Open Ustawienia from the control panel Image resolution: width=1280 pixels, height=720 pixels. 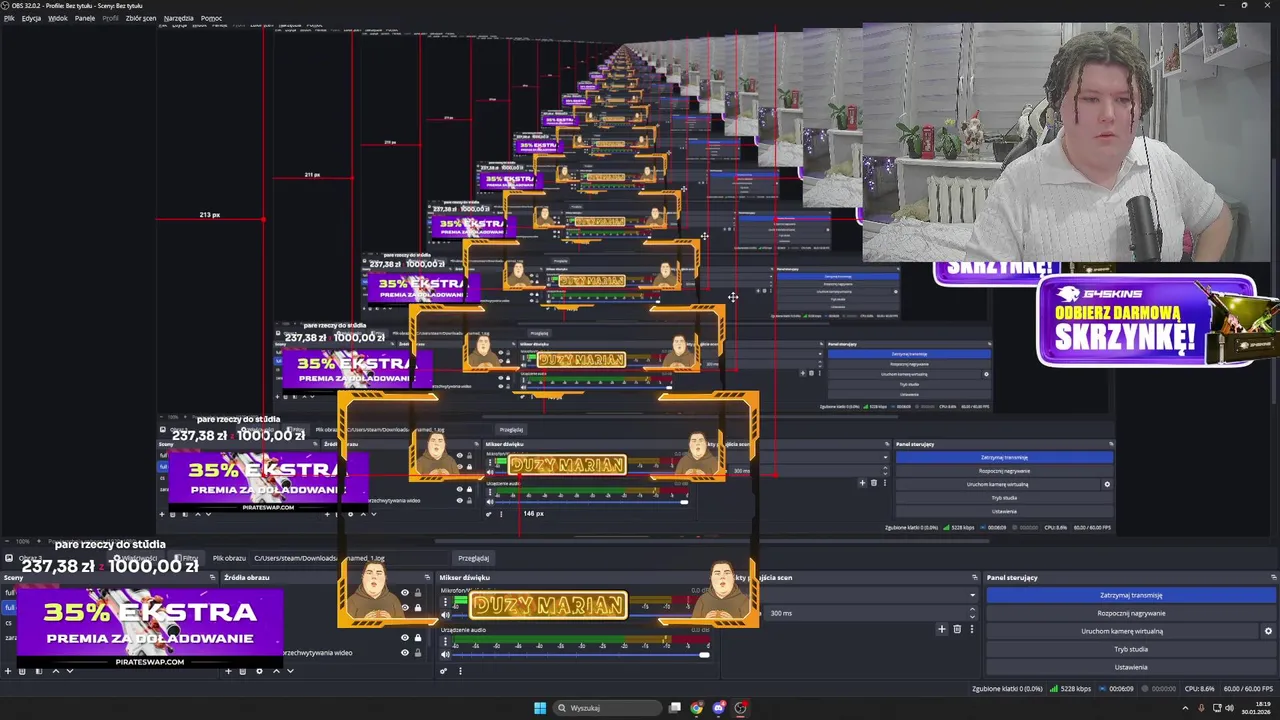[x=1131, y=667]
